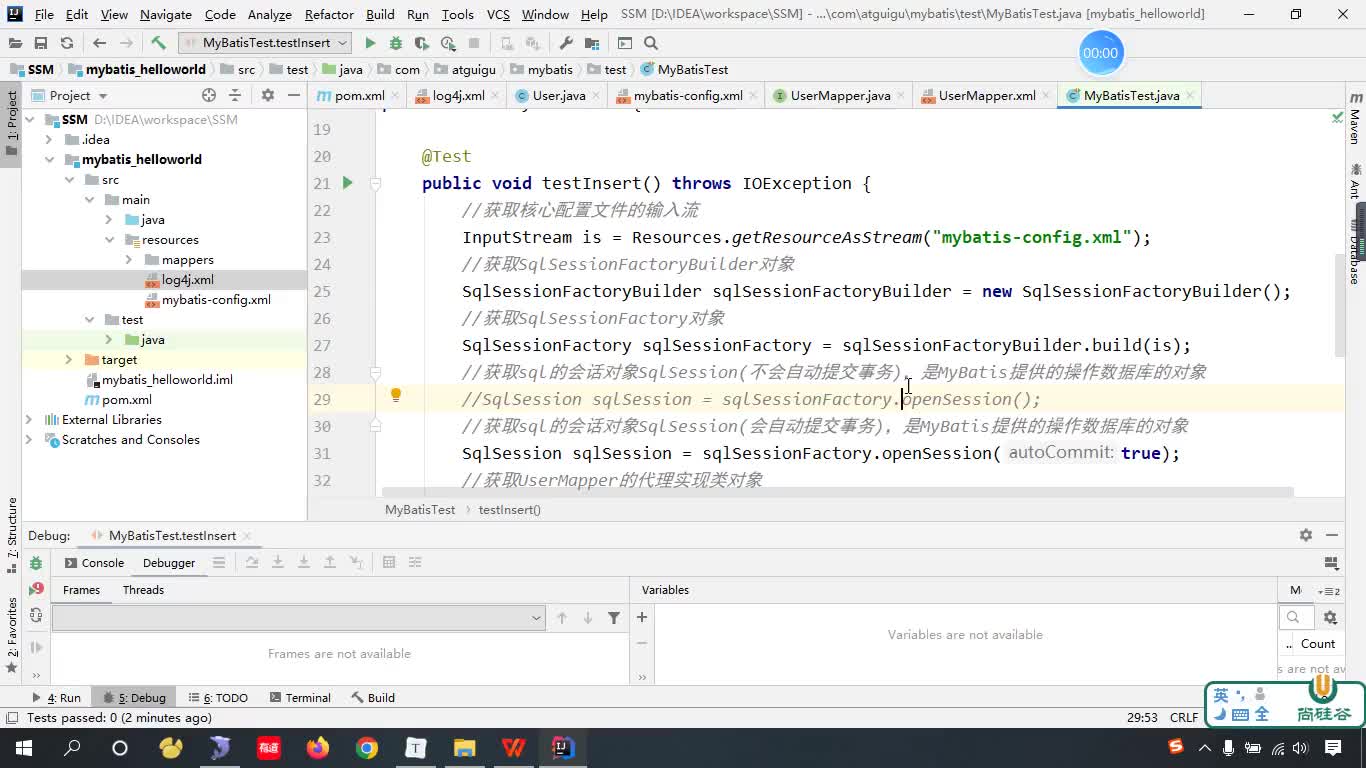Open Project Structure icon in the toolbar
The image size is (1366, 768).
click(x=592, y=43)
